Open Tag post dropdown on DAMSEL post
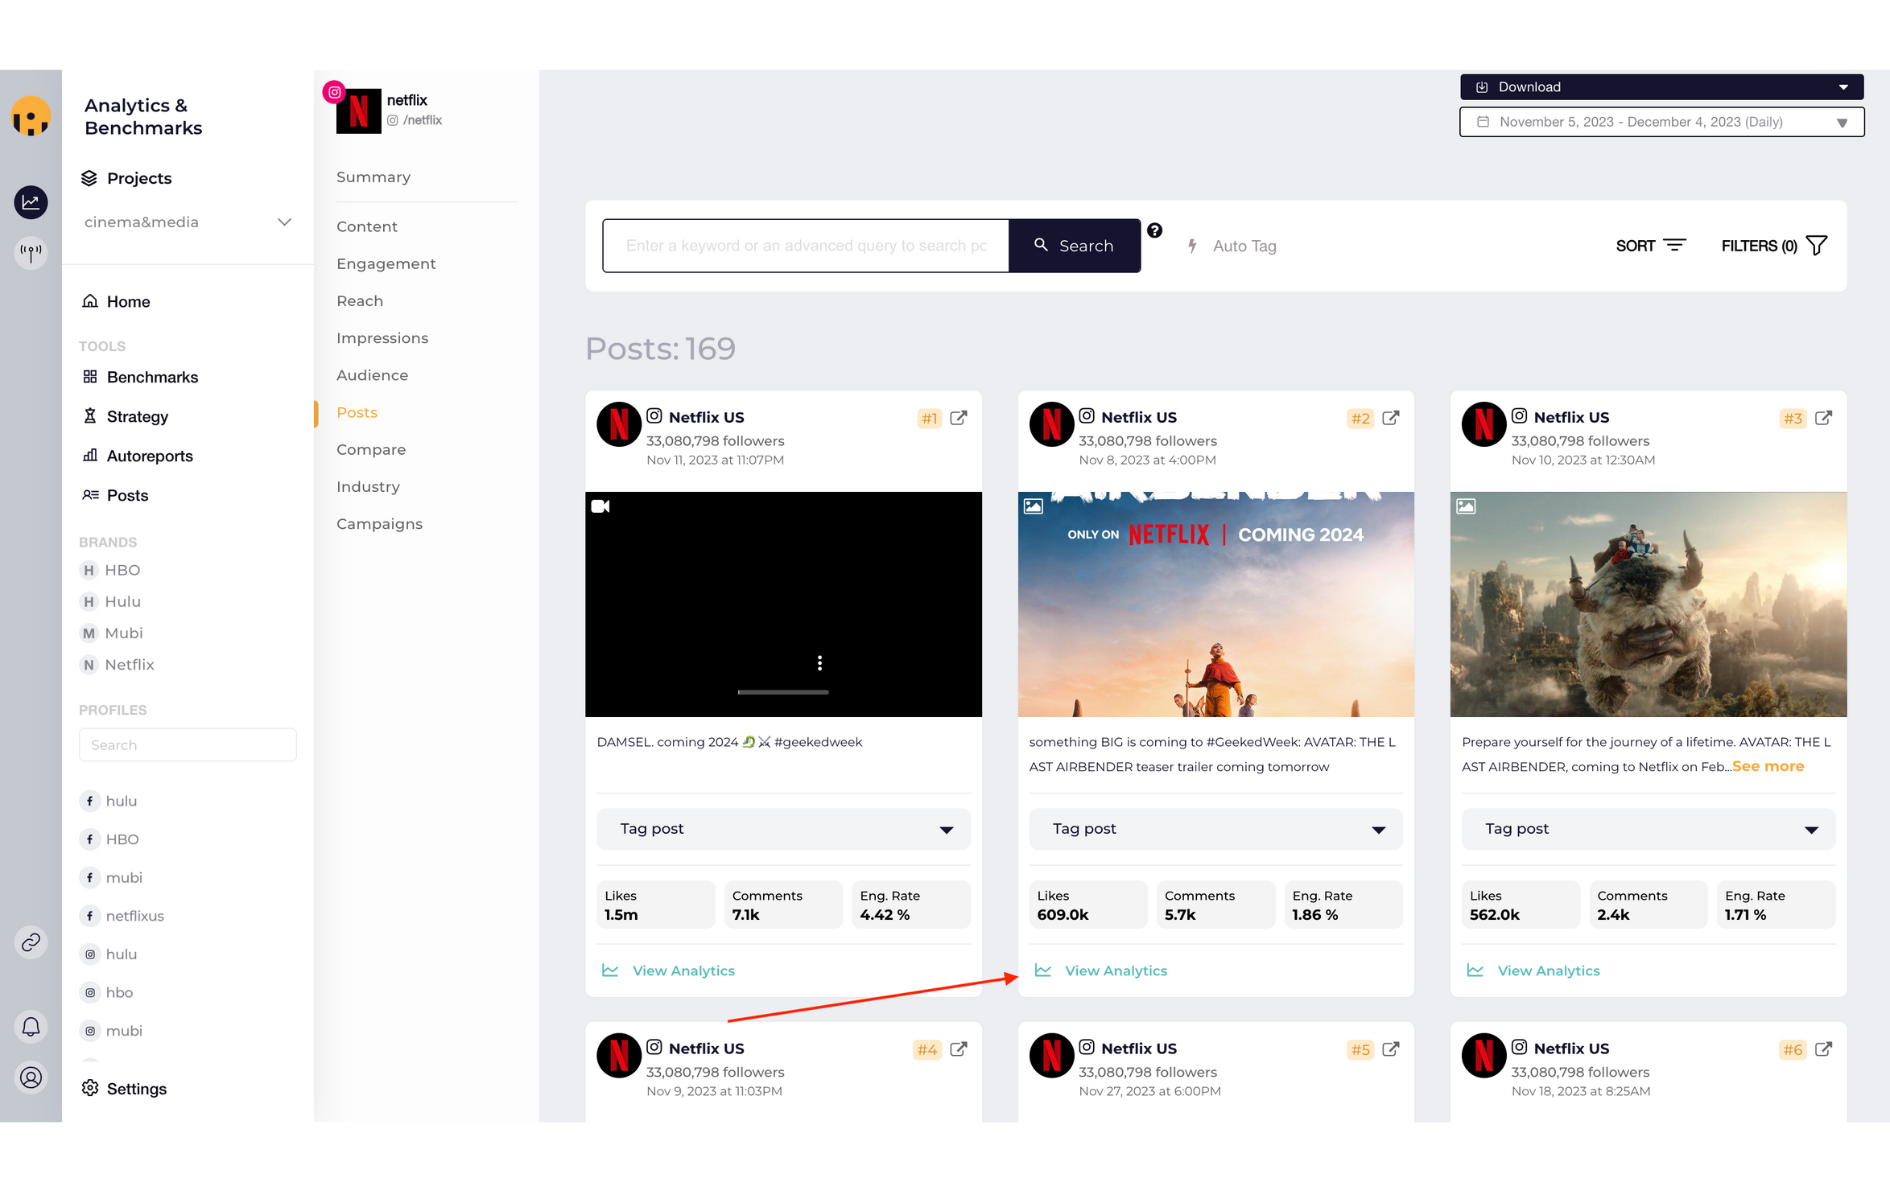 [x=784, y=829]
